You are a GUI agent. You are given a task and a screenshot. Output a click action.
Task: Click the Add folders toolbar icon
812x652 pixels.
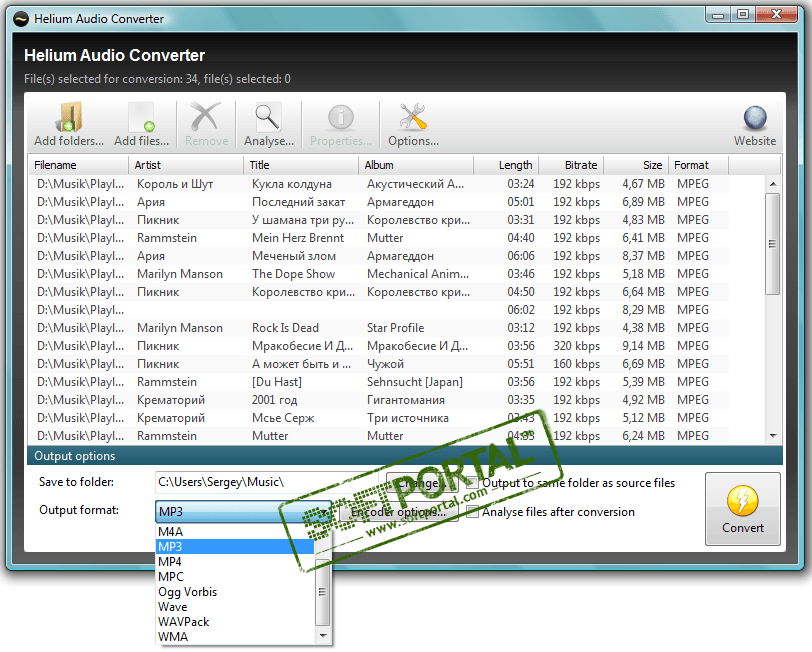click(69, 124)
